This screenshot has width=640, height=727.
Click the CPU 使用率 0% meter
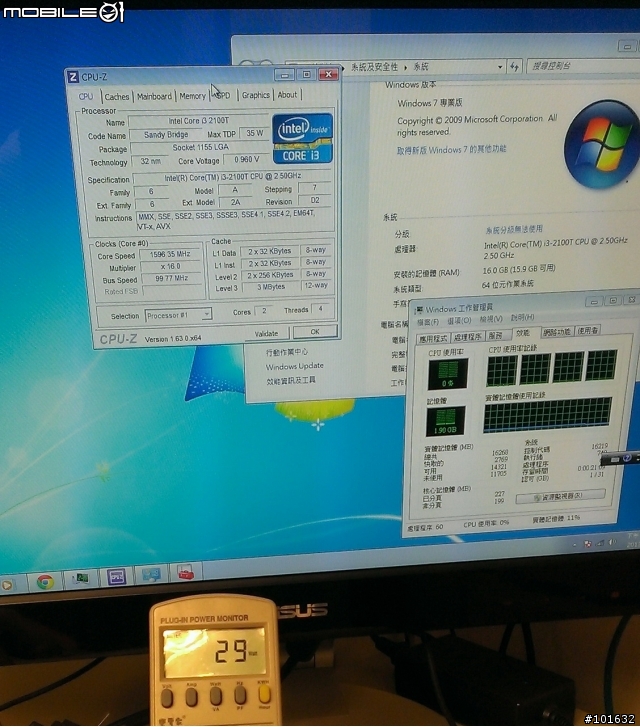(448, 374)
